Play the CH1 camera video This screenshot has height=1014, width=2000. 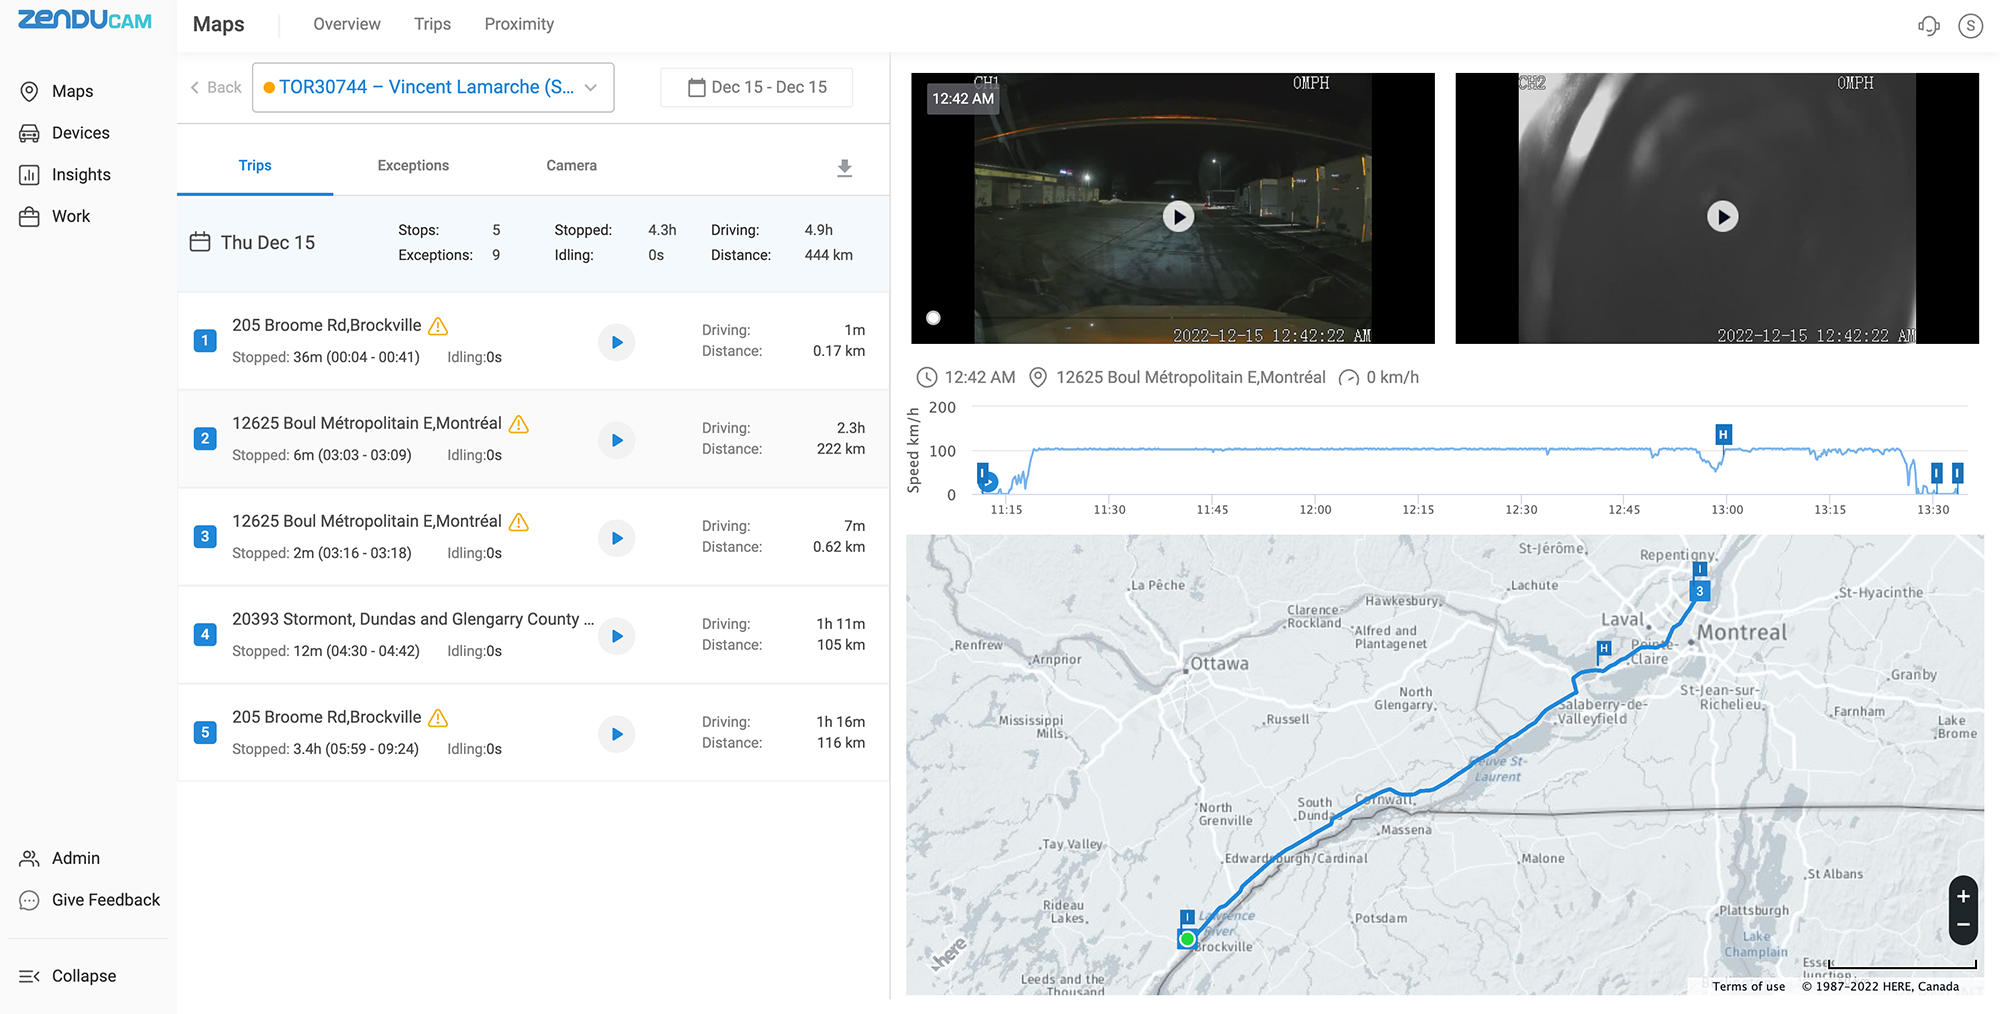1178,216
